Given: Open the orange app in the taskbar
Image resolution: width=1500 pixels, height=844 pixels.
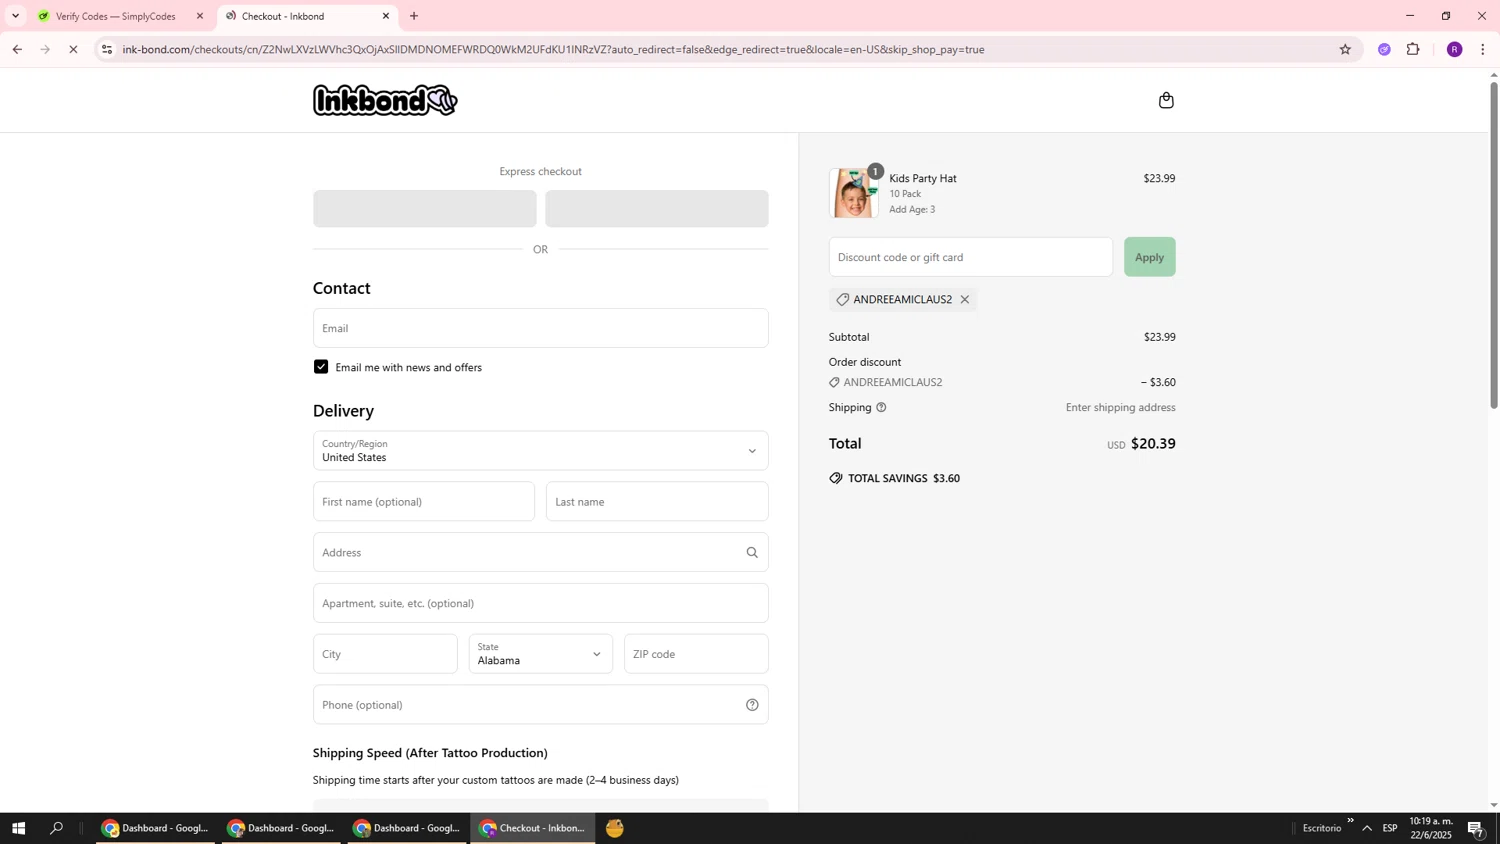Looking at the screenshot, I should [615, 828].
